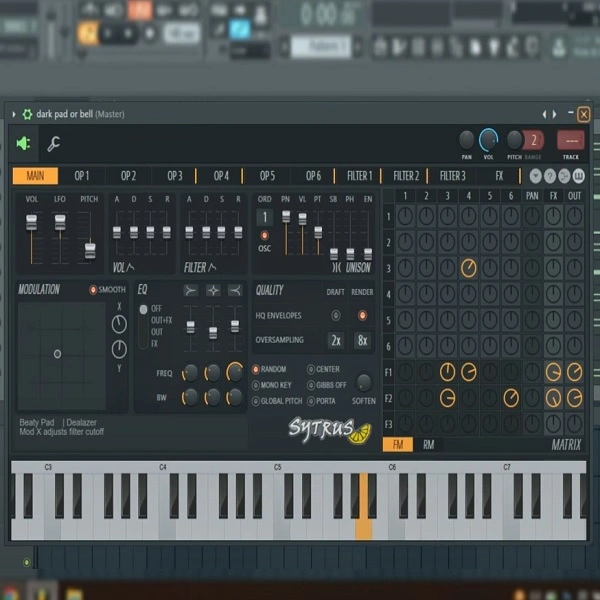Click inside the modulation XY pad

coord(62,356)
